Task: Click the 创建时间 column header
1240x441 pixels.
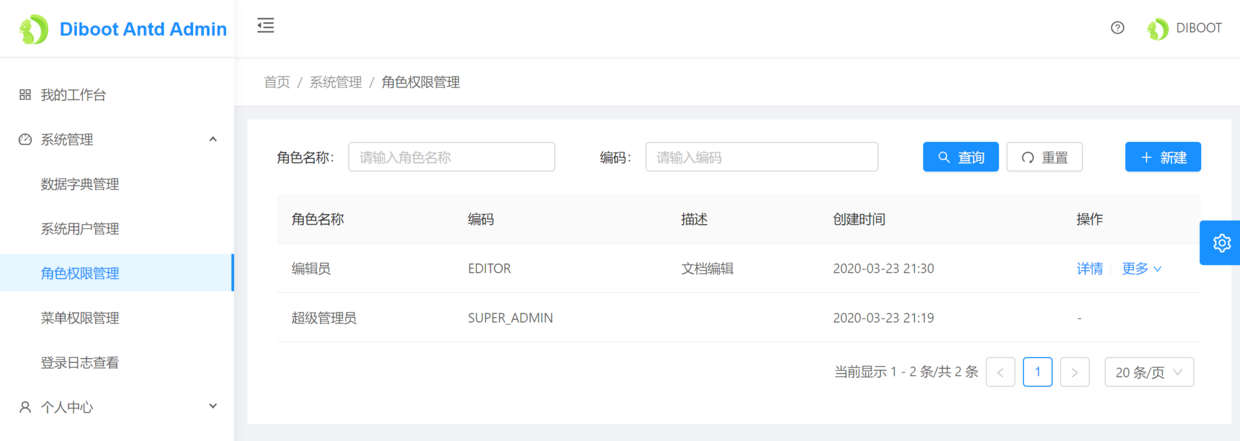Action: click(859, 219)
